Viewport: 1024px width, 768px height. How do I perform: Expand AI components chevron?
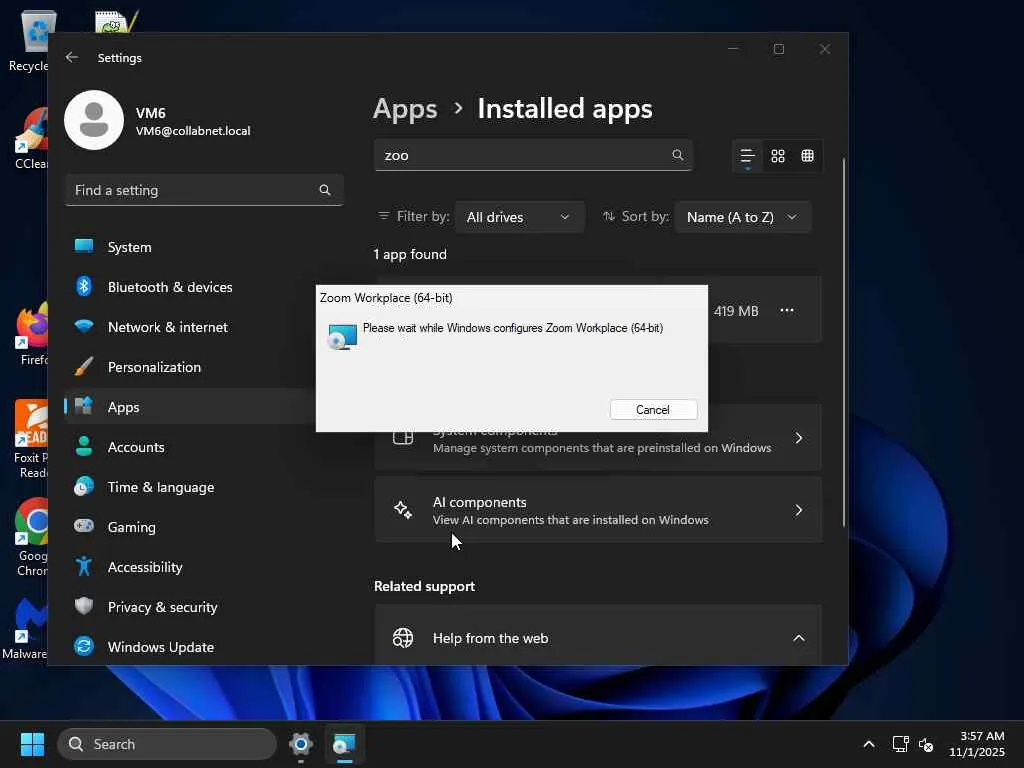[799, 510]
